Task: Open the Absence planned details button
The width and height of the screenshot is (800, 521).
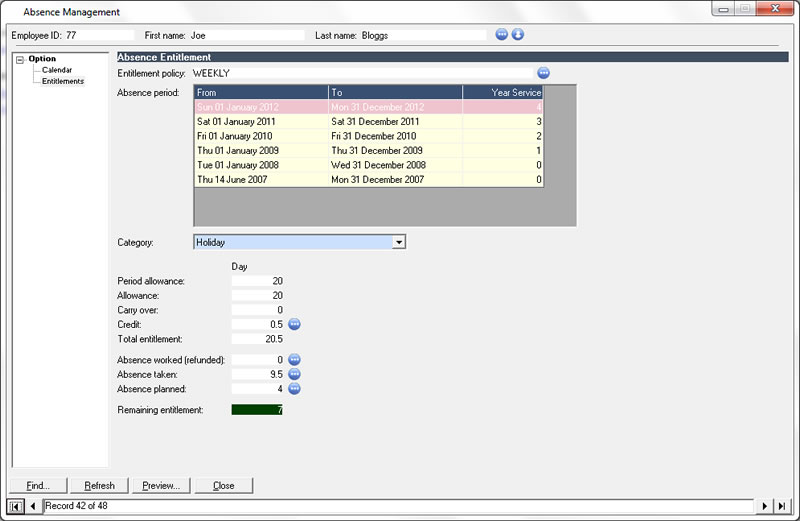Action: tap(295, 388)
